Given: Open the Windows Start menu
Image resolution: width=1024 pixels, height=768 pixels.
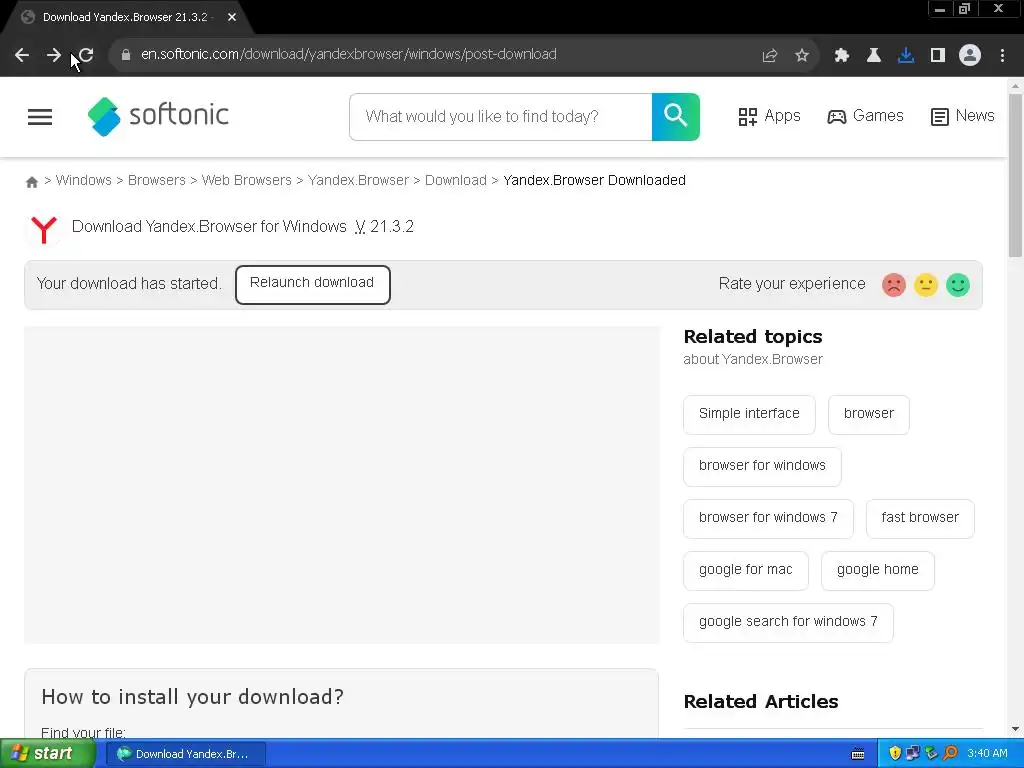Looking at the screenshot, I should point(47,754).
